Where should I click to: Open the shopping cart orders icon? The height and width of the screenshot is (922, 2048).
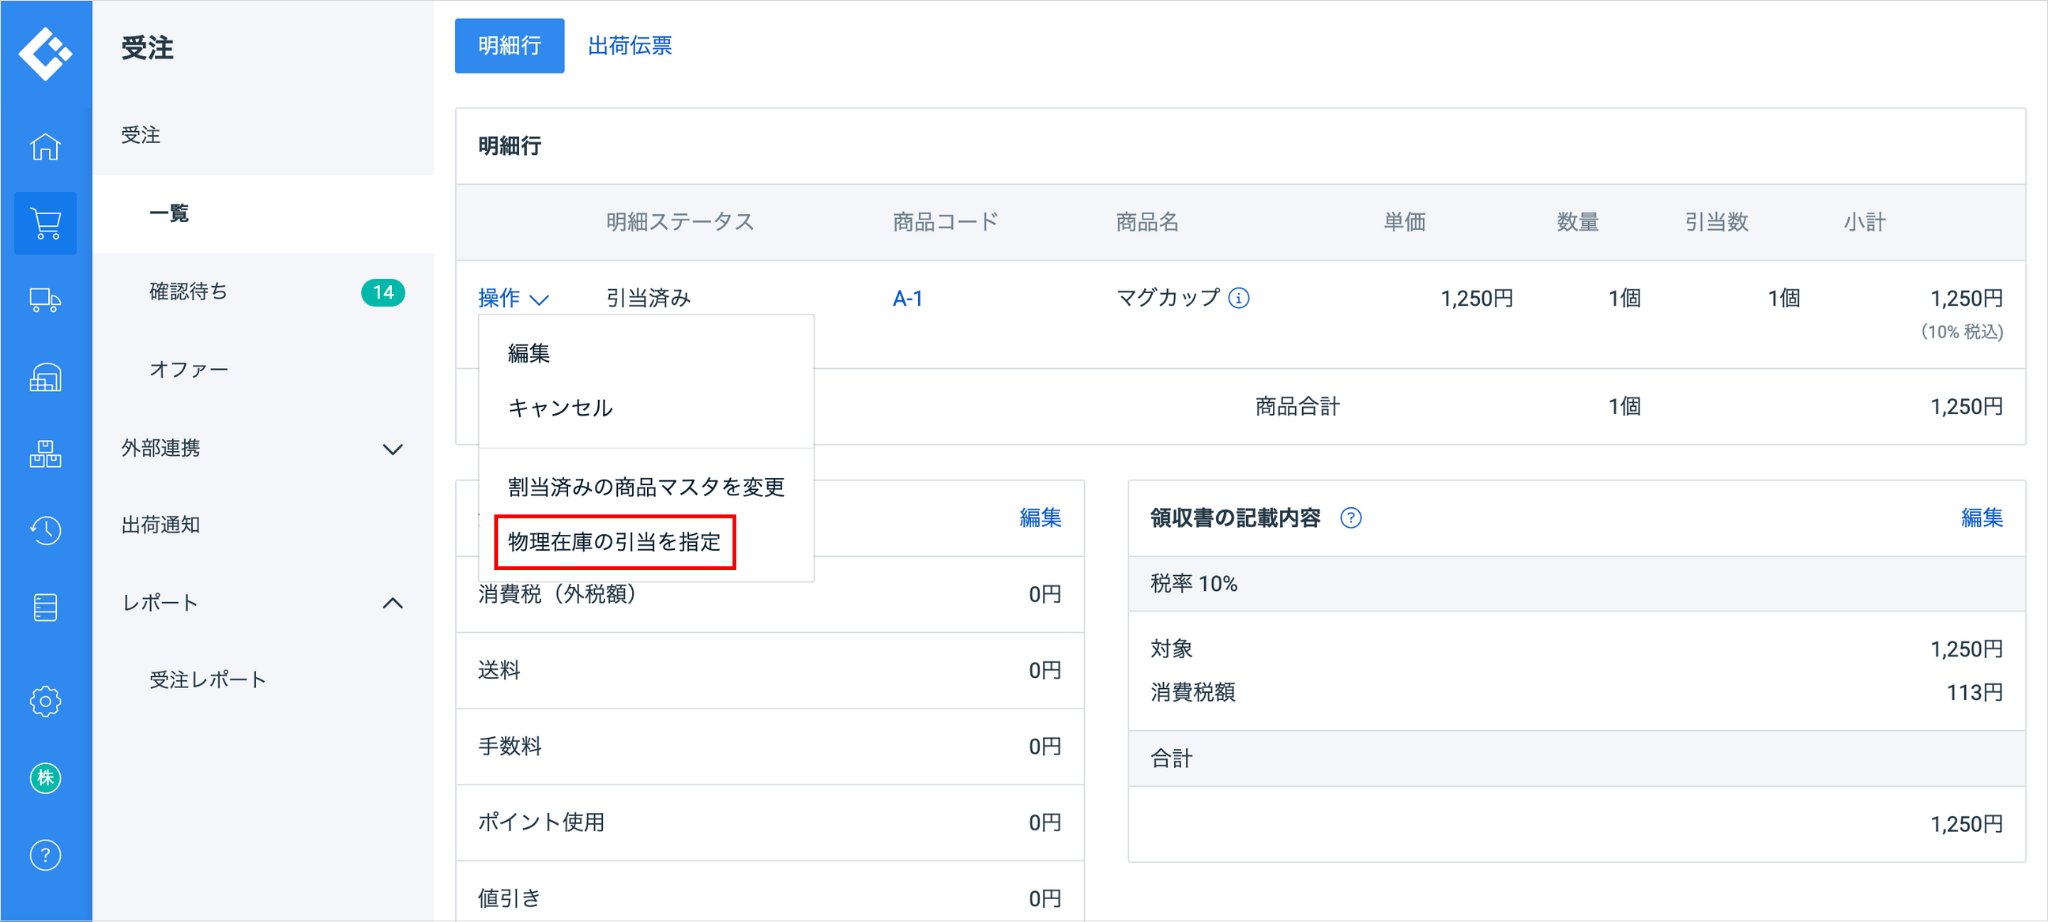coord(46,223)
